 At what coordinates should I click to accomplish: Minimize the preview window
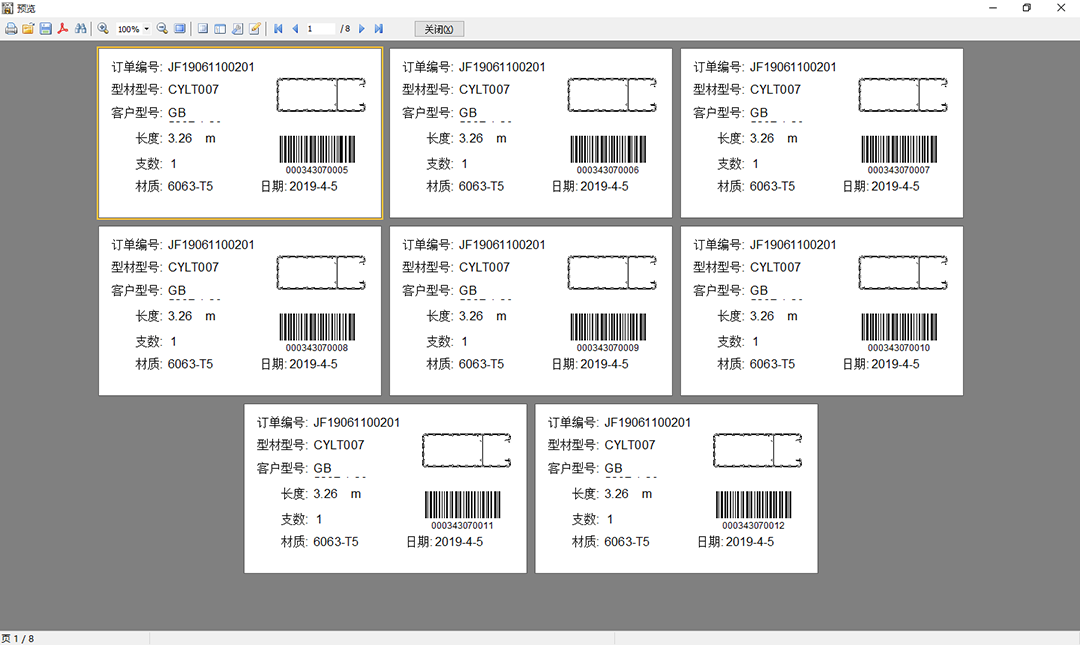[993, 8]
